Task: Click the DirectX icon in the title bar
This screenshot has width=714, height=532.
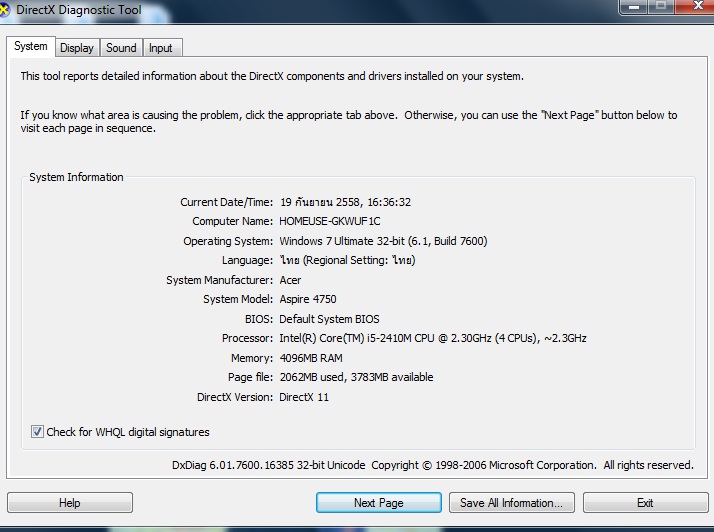Action: click(x=4, y=10)
